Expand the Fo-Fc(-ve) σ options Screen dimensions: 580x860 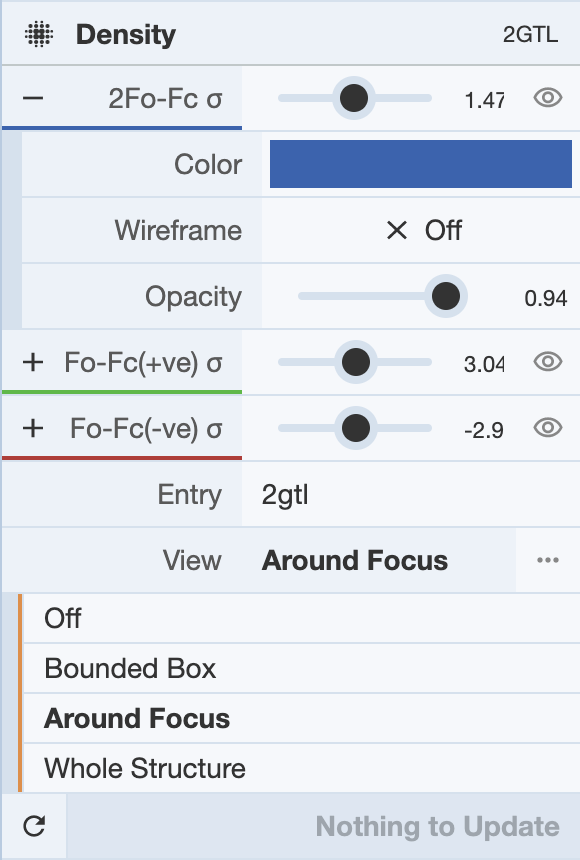point(33,428)
